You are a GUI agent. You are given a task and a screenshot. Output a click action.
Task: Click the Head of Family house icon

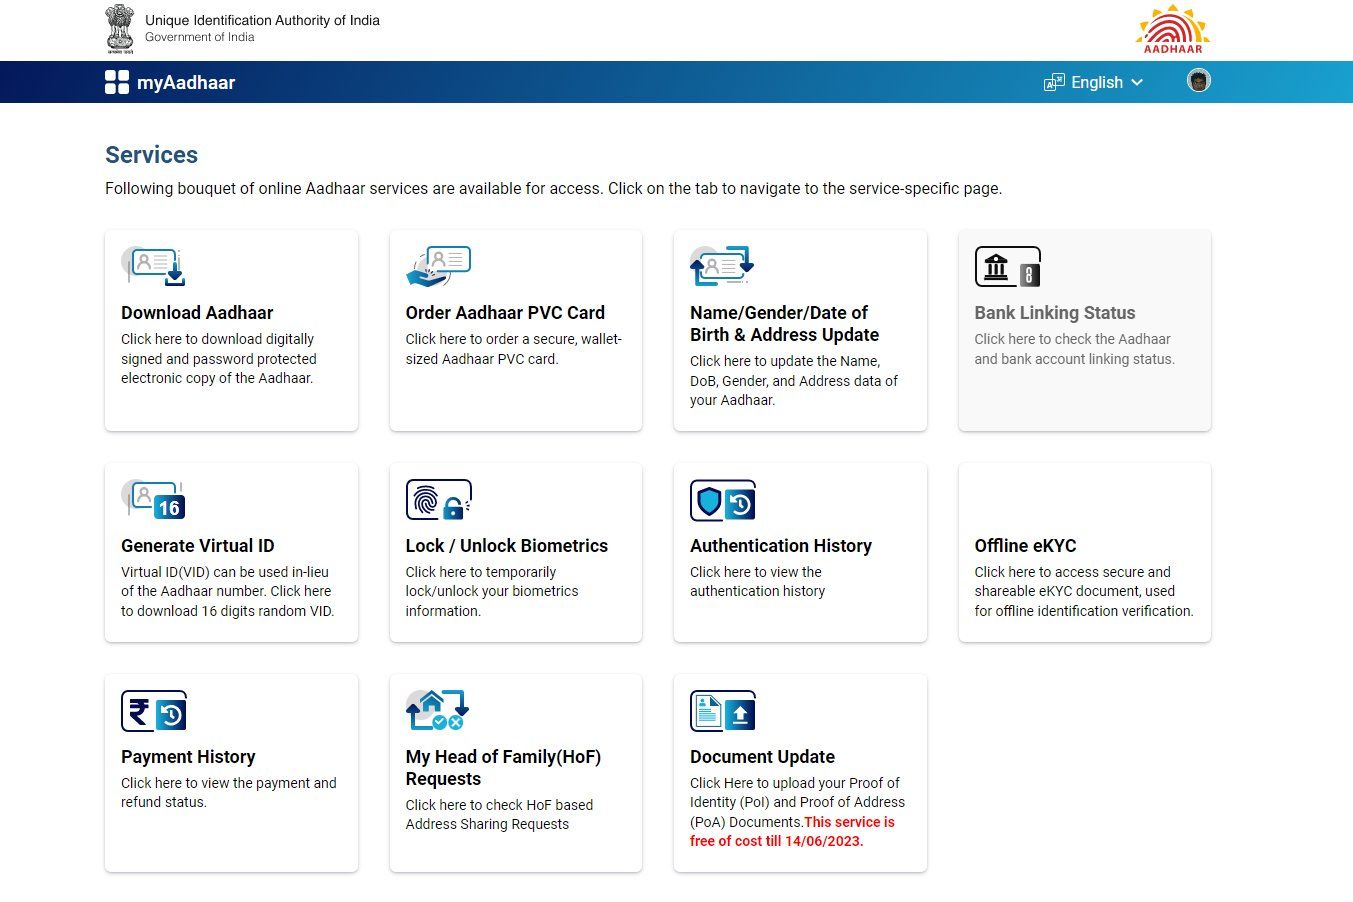click(x=438, y=710)
